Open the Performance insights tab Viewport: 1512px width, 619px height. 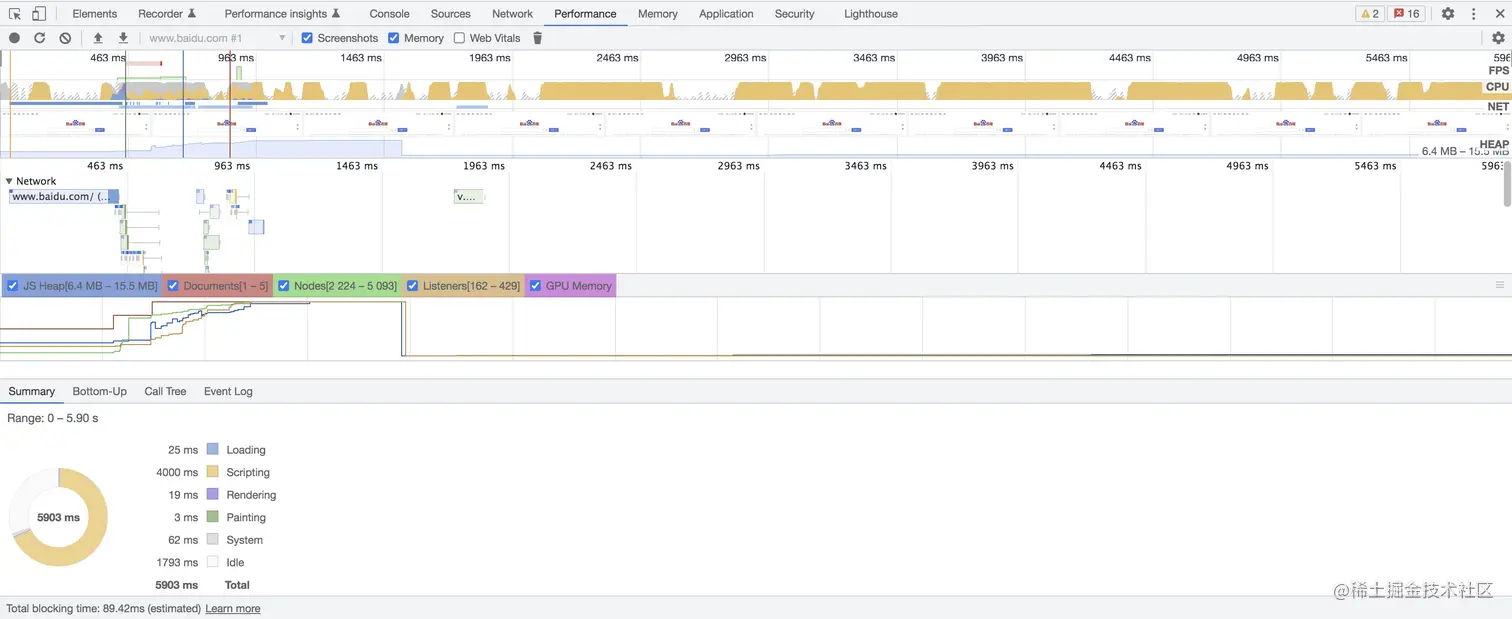pyautogui.click(x=282, y=14)
